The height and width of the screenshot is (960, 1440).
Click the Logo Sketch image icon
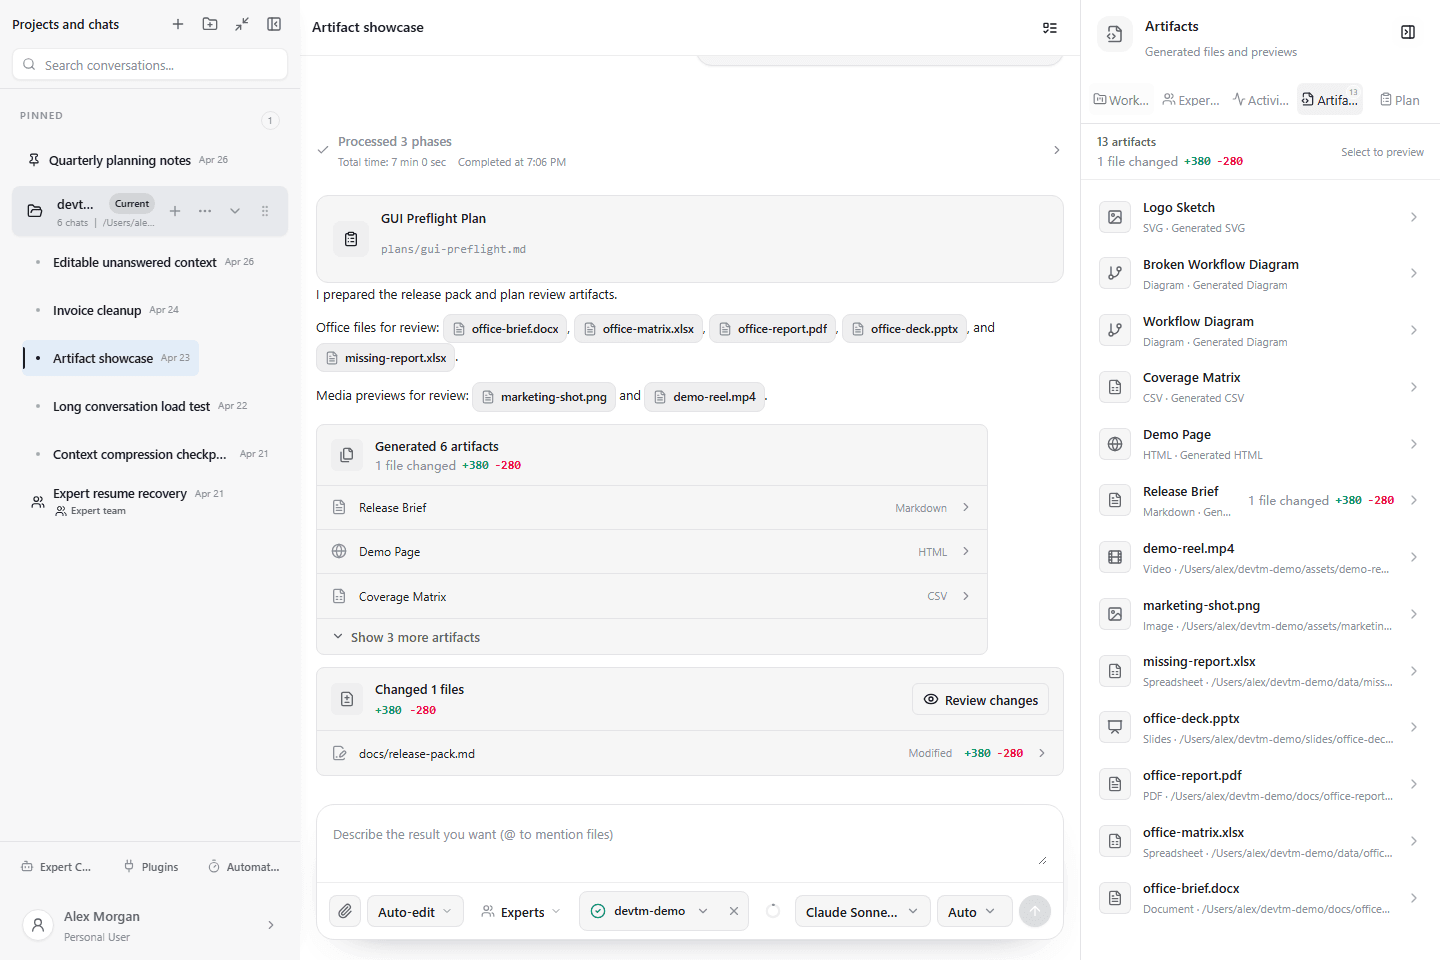1115,217
